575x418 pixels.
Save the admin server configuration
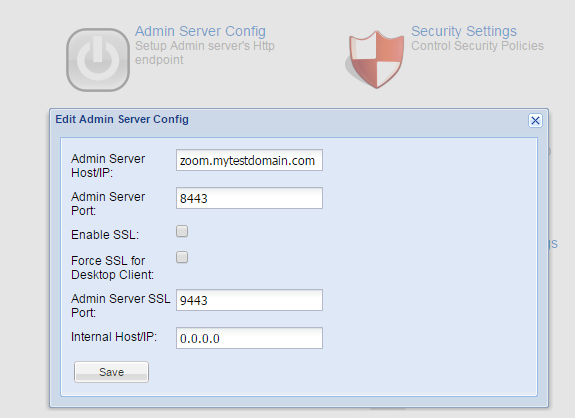point(111,372)
